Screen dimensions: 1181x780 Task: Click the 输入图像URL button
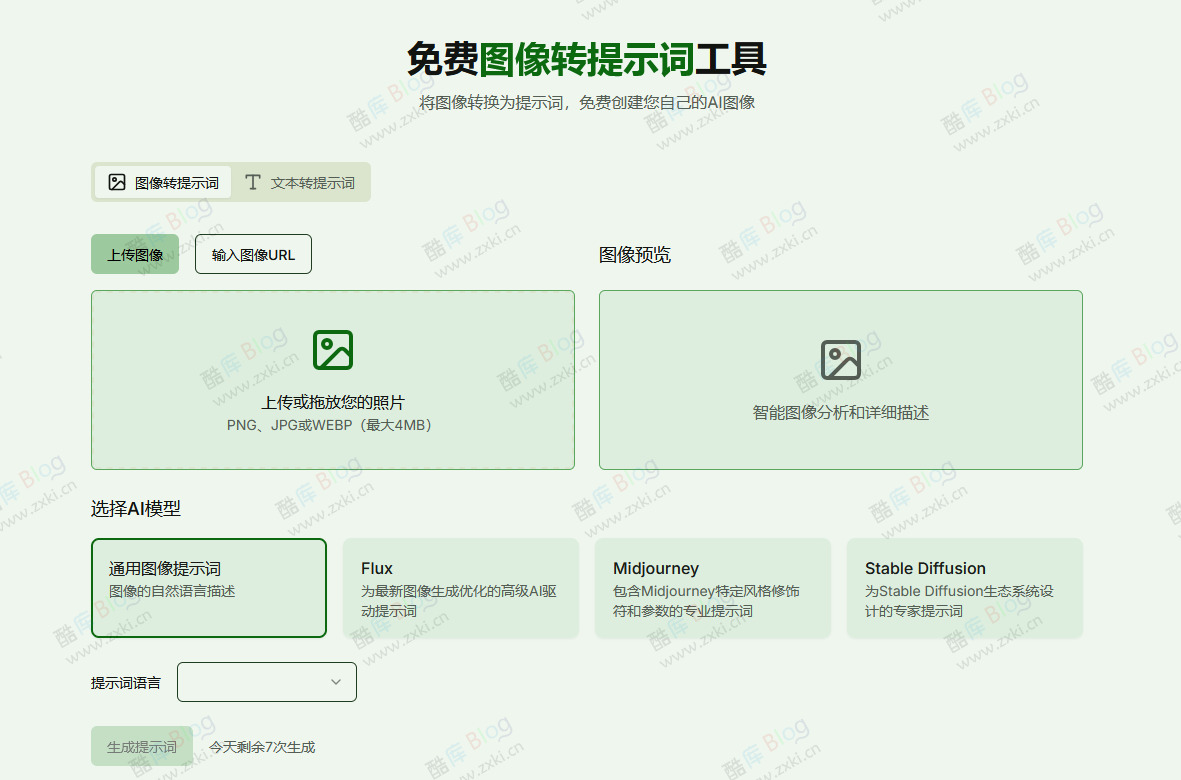pos(253,253)
